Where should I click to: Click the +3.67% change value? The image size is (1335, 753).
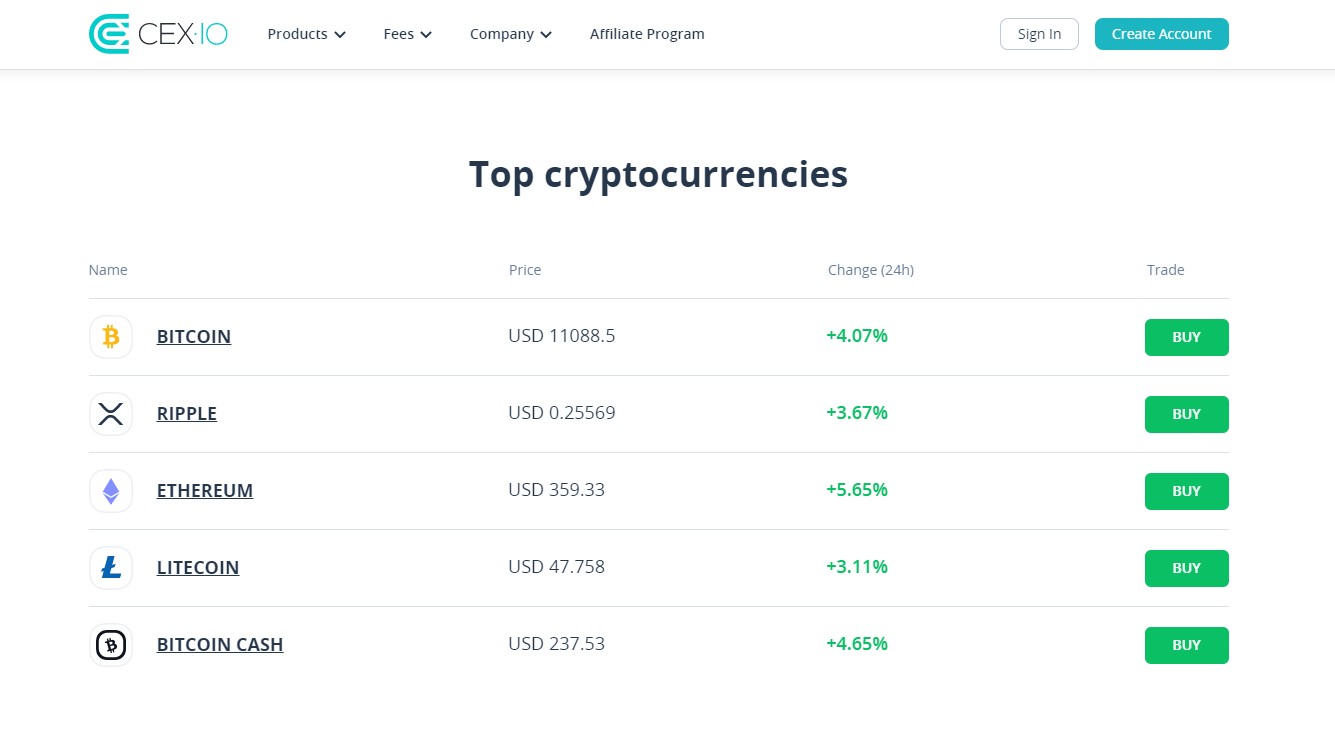click(x=857, y=413)
